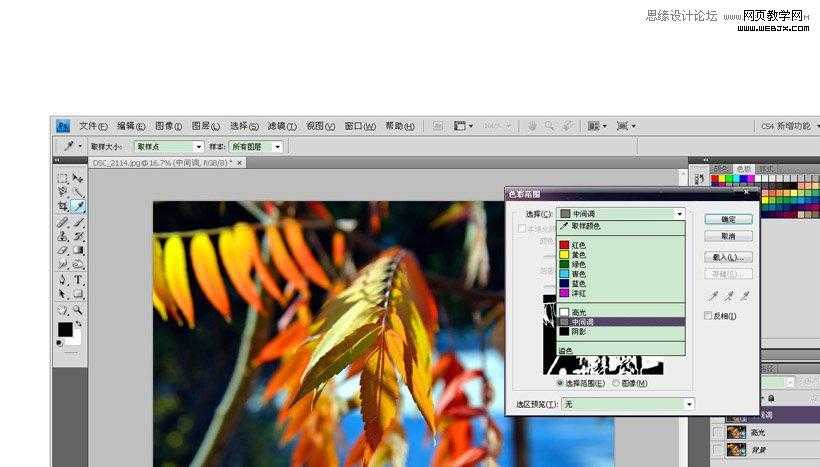
Task: Pick the red swatch in the 色板 panel
Action: tap(715, 179)
